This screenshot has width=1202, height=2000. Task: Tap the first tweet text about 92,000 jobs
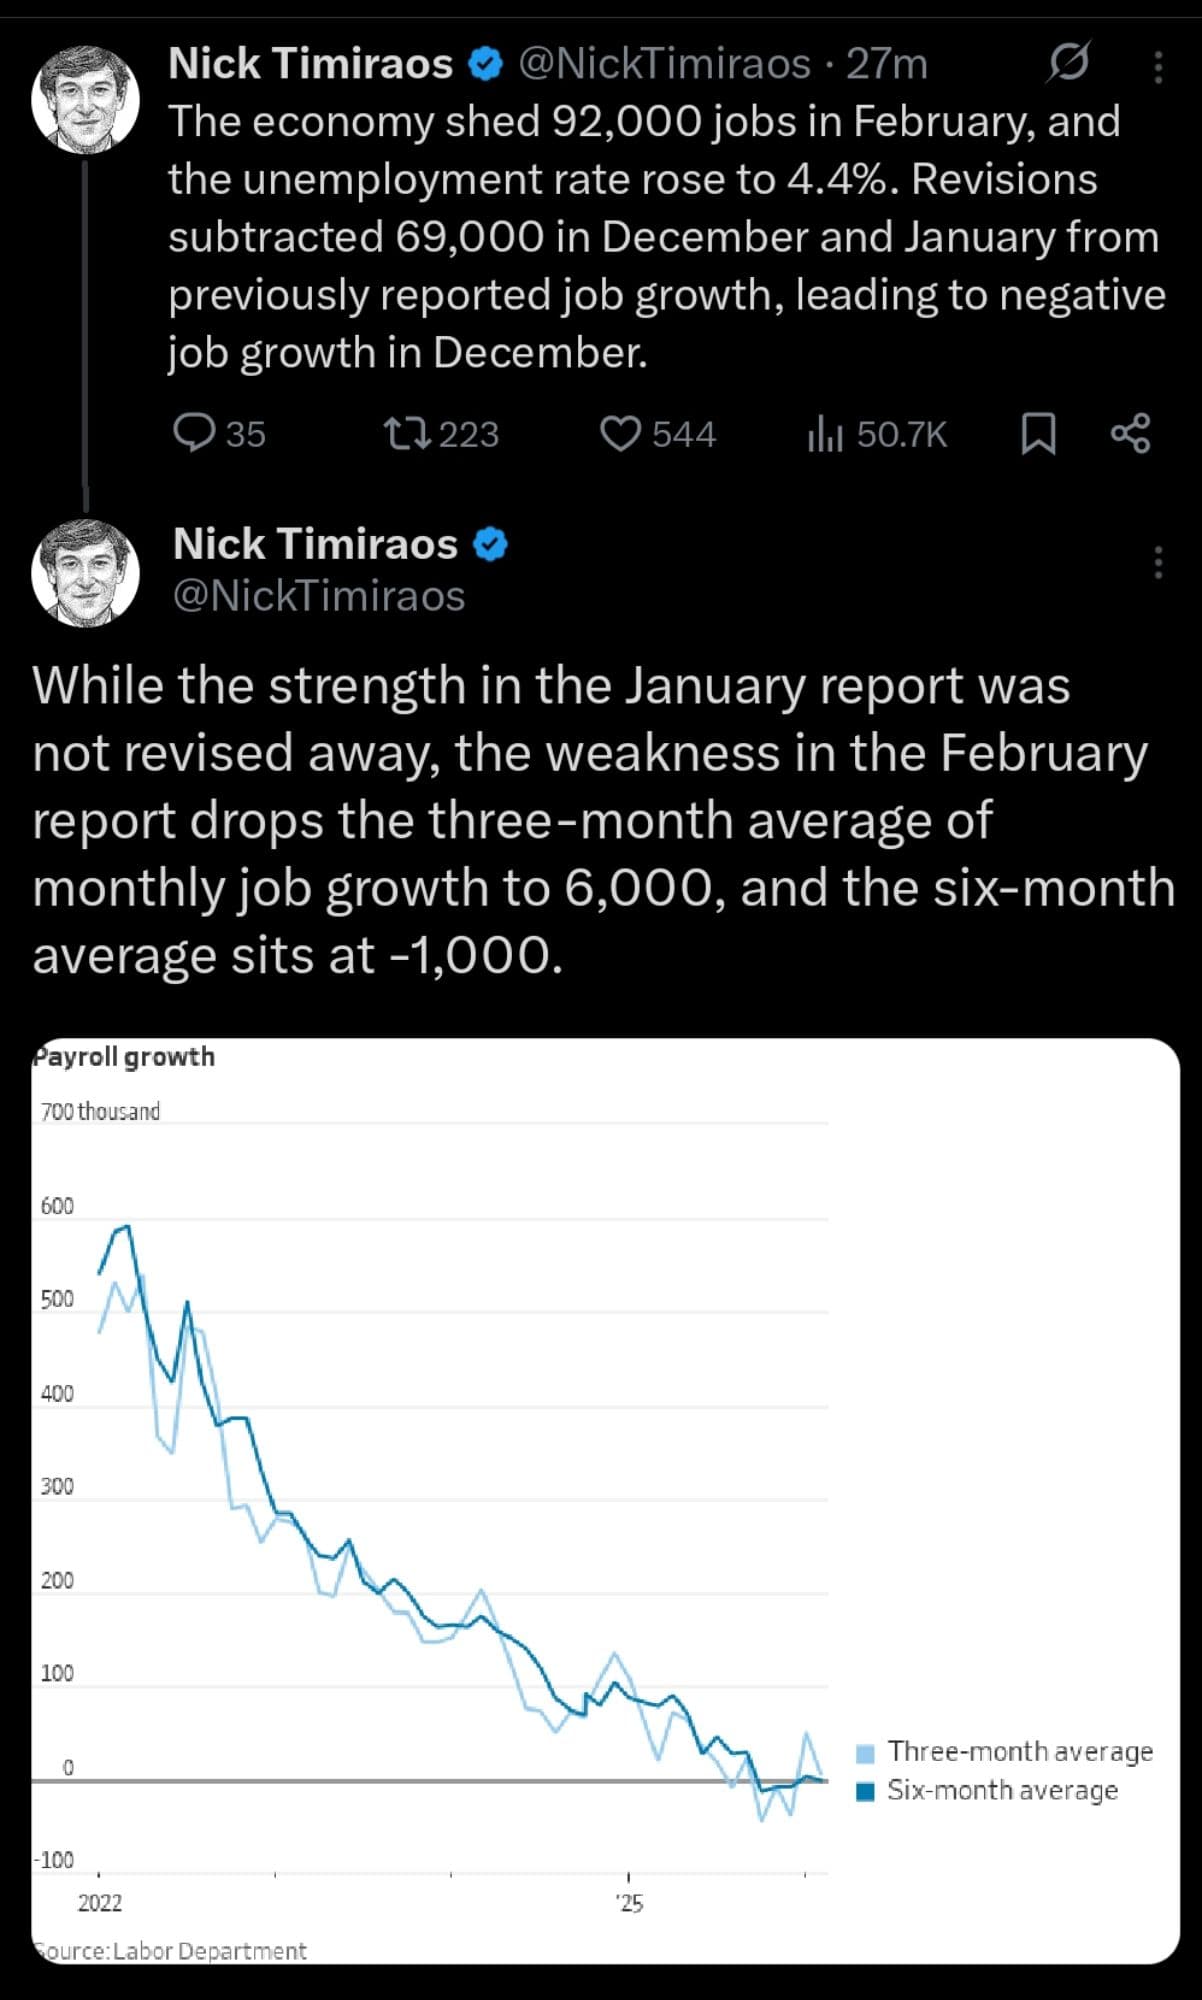pos(660,236)
